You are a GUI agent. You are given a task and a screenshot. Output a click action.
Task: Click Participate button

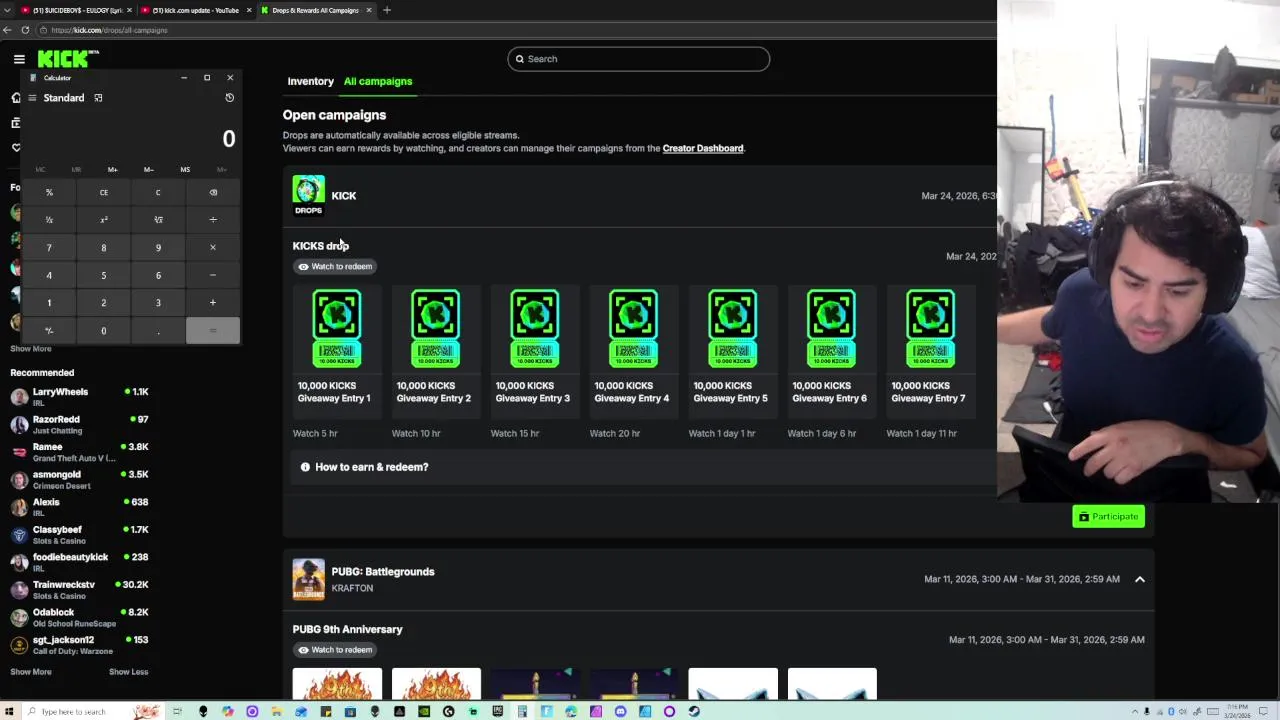point(1108,516)
